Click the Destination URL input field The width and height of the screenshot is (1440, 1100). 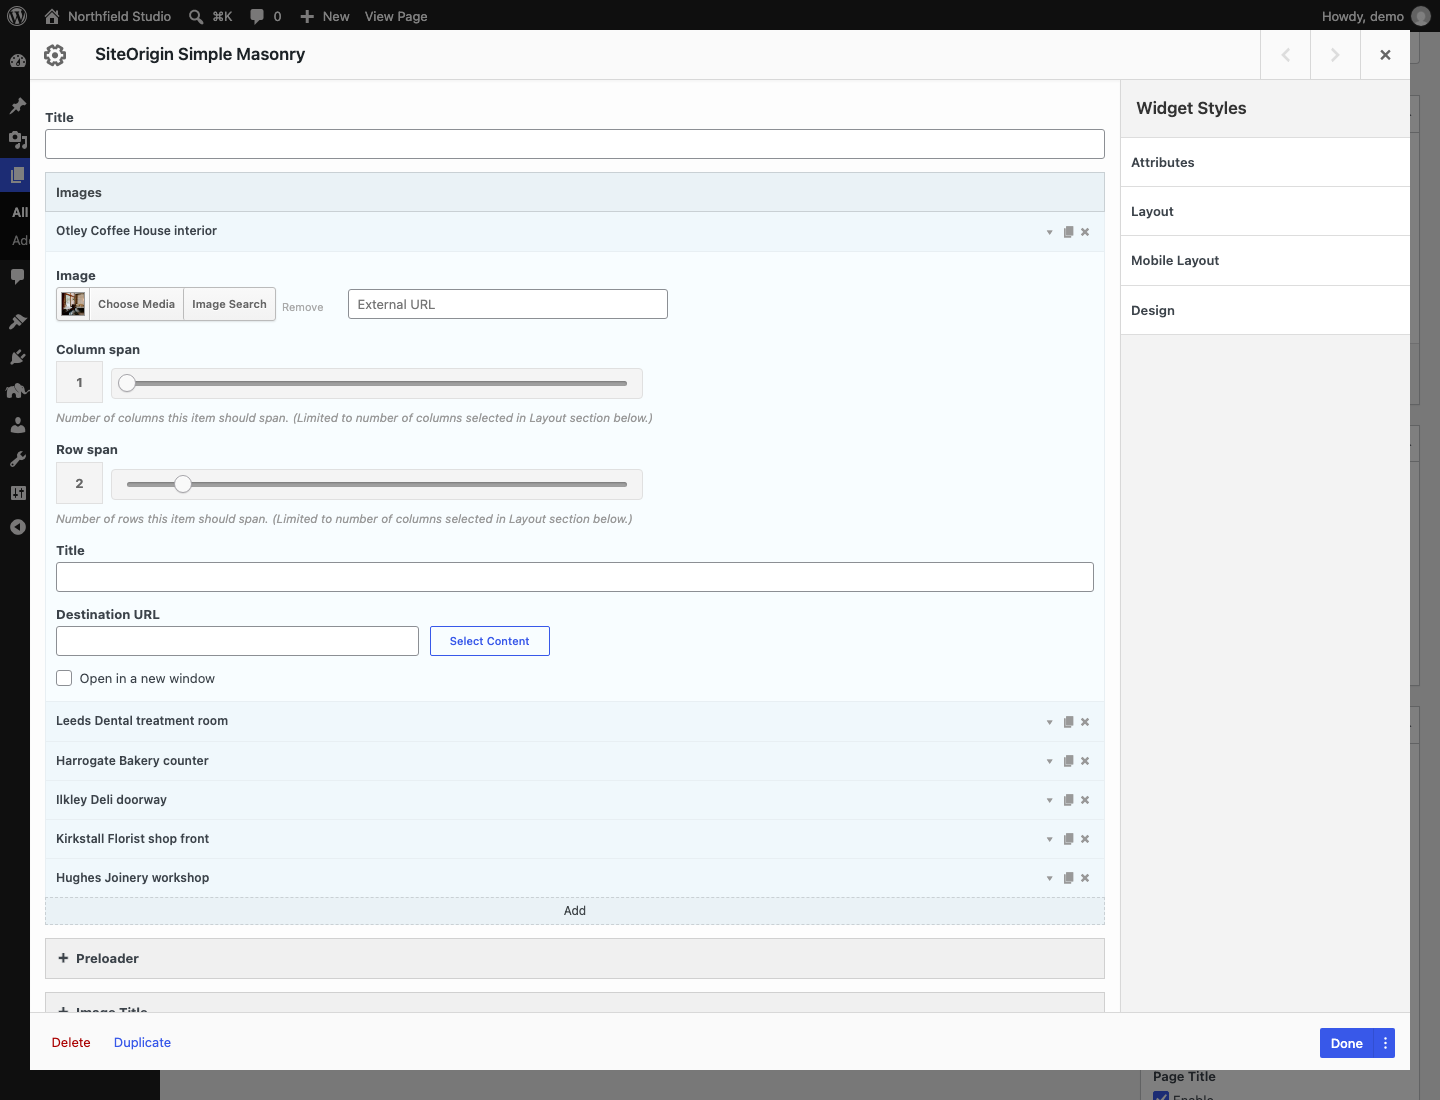point(237,641)
